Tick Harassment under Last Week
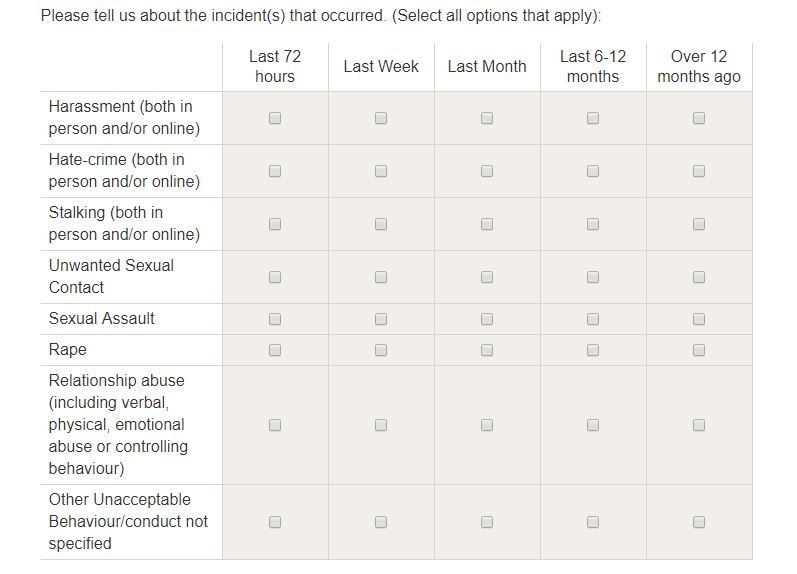Image resolution: width=797 pixels, height=574 pixels. pos(381,118)
